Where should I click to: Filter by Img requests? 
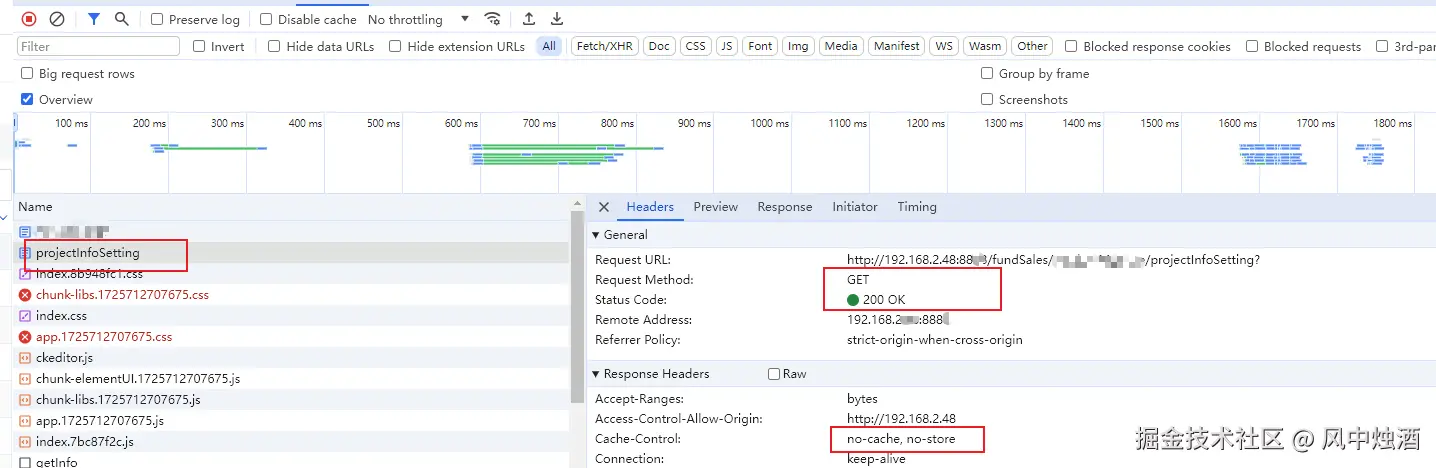click(798, 46)
